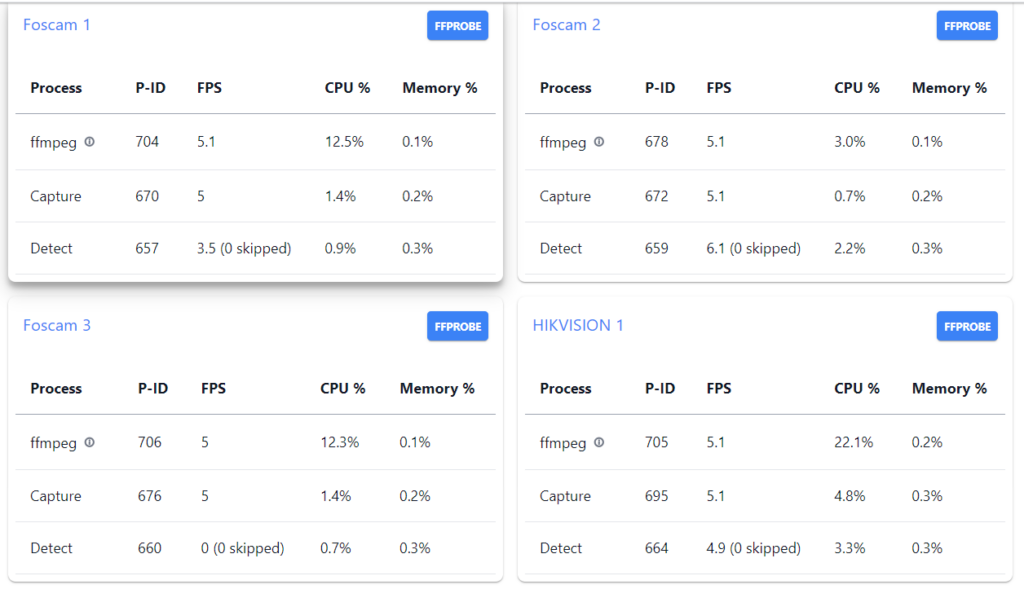Screen dimensions: 1024x589
Task: Open the Foscam 2 camera link
Action: click(x=566, y=25)
